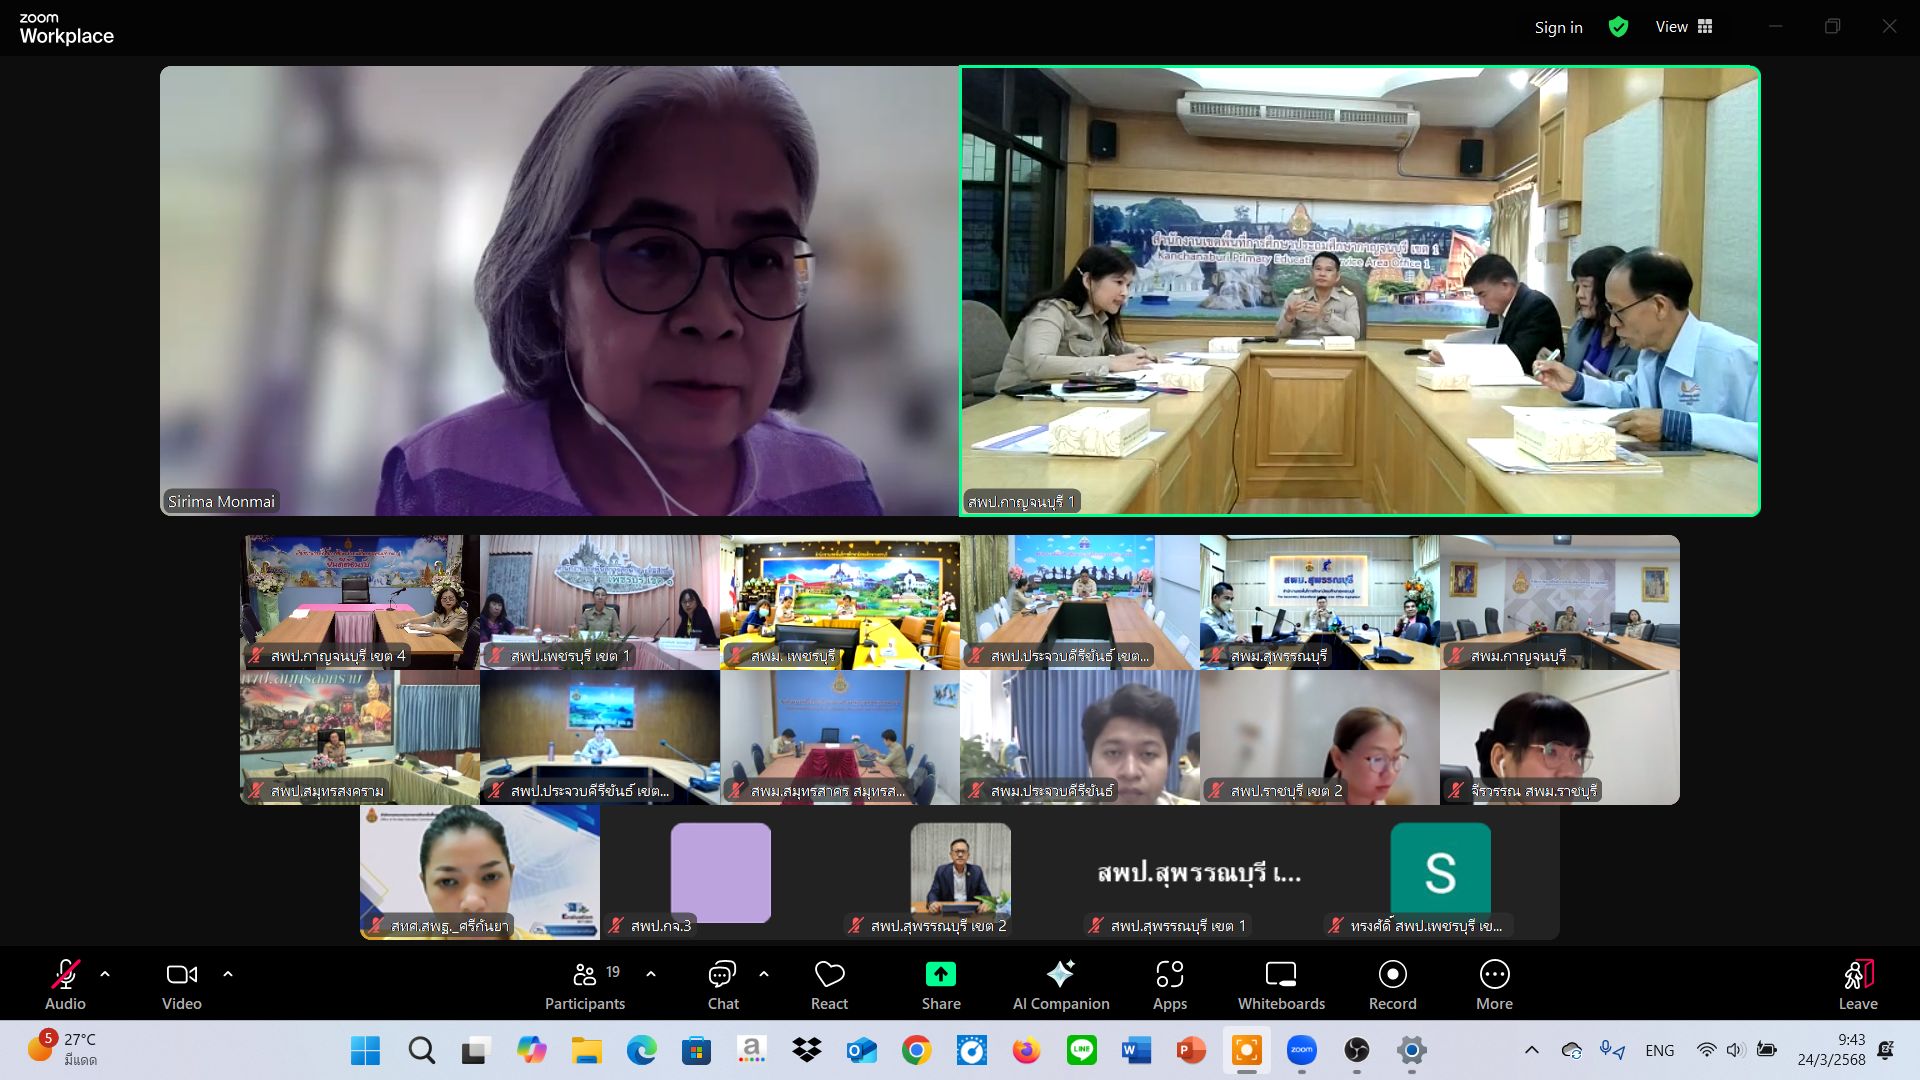The width and height of the screenshot is (1920, 1080).
Task: Select the สพม. เพชรบุรี video tile
Action: (x=840, y=602)
